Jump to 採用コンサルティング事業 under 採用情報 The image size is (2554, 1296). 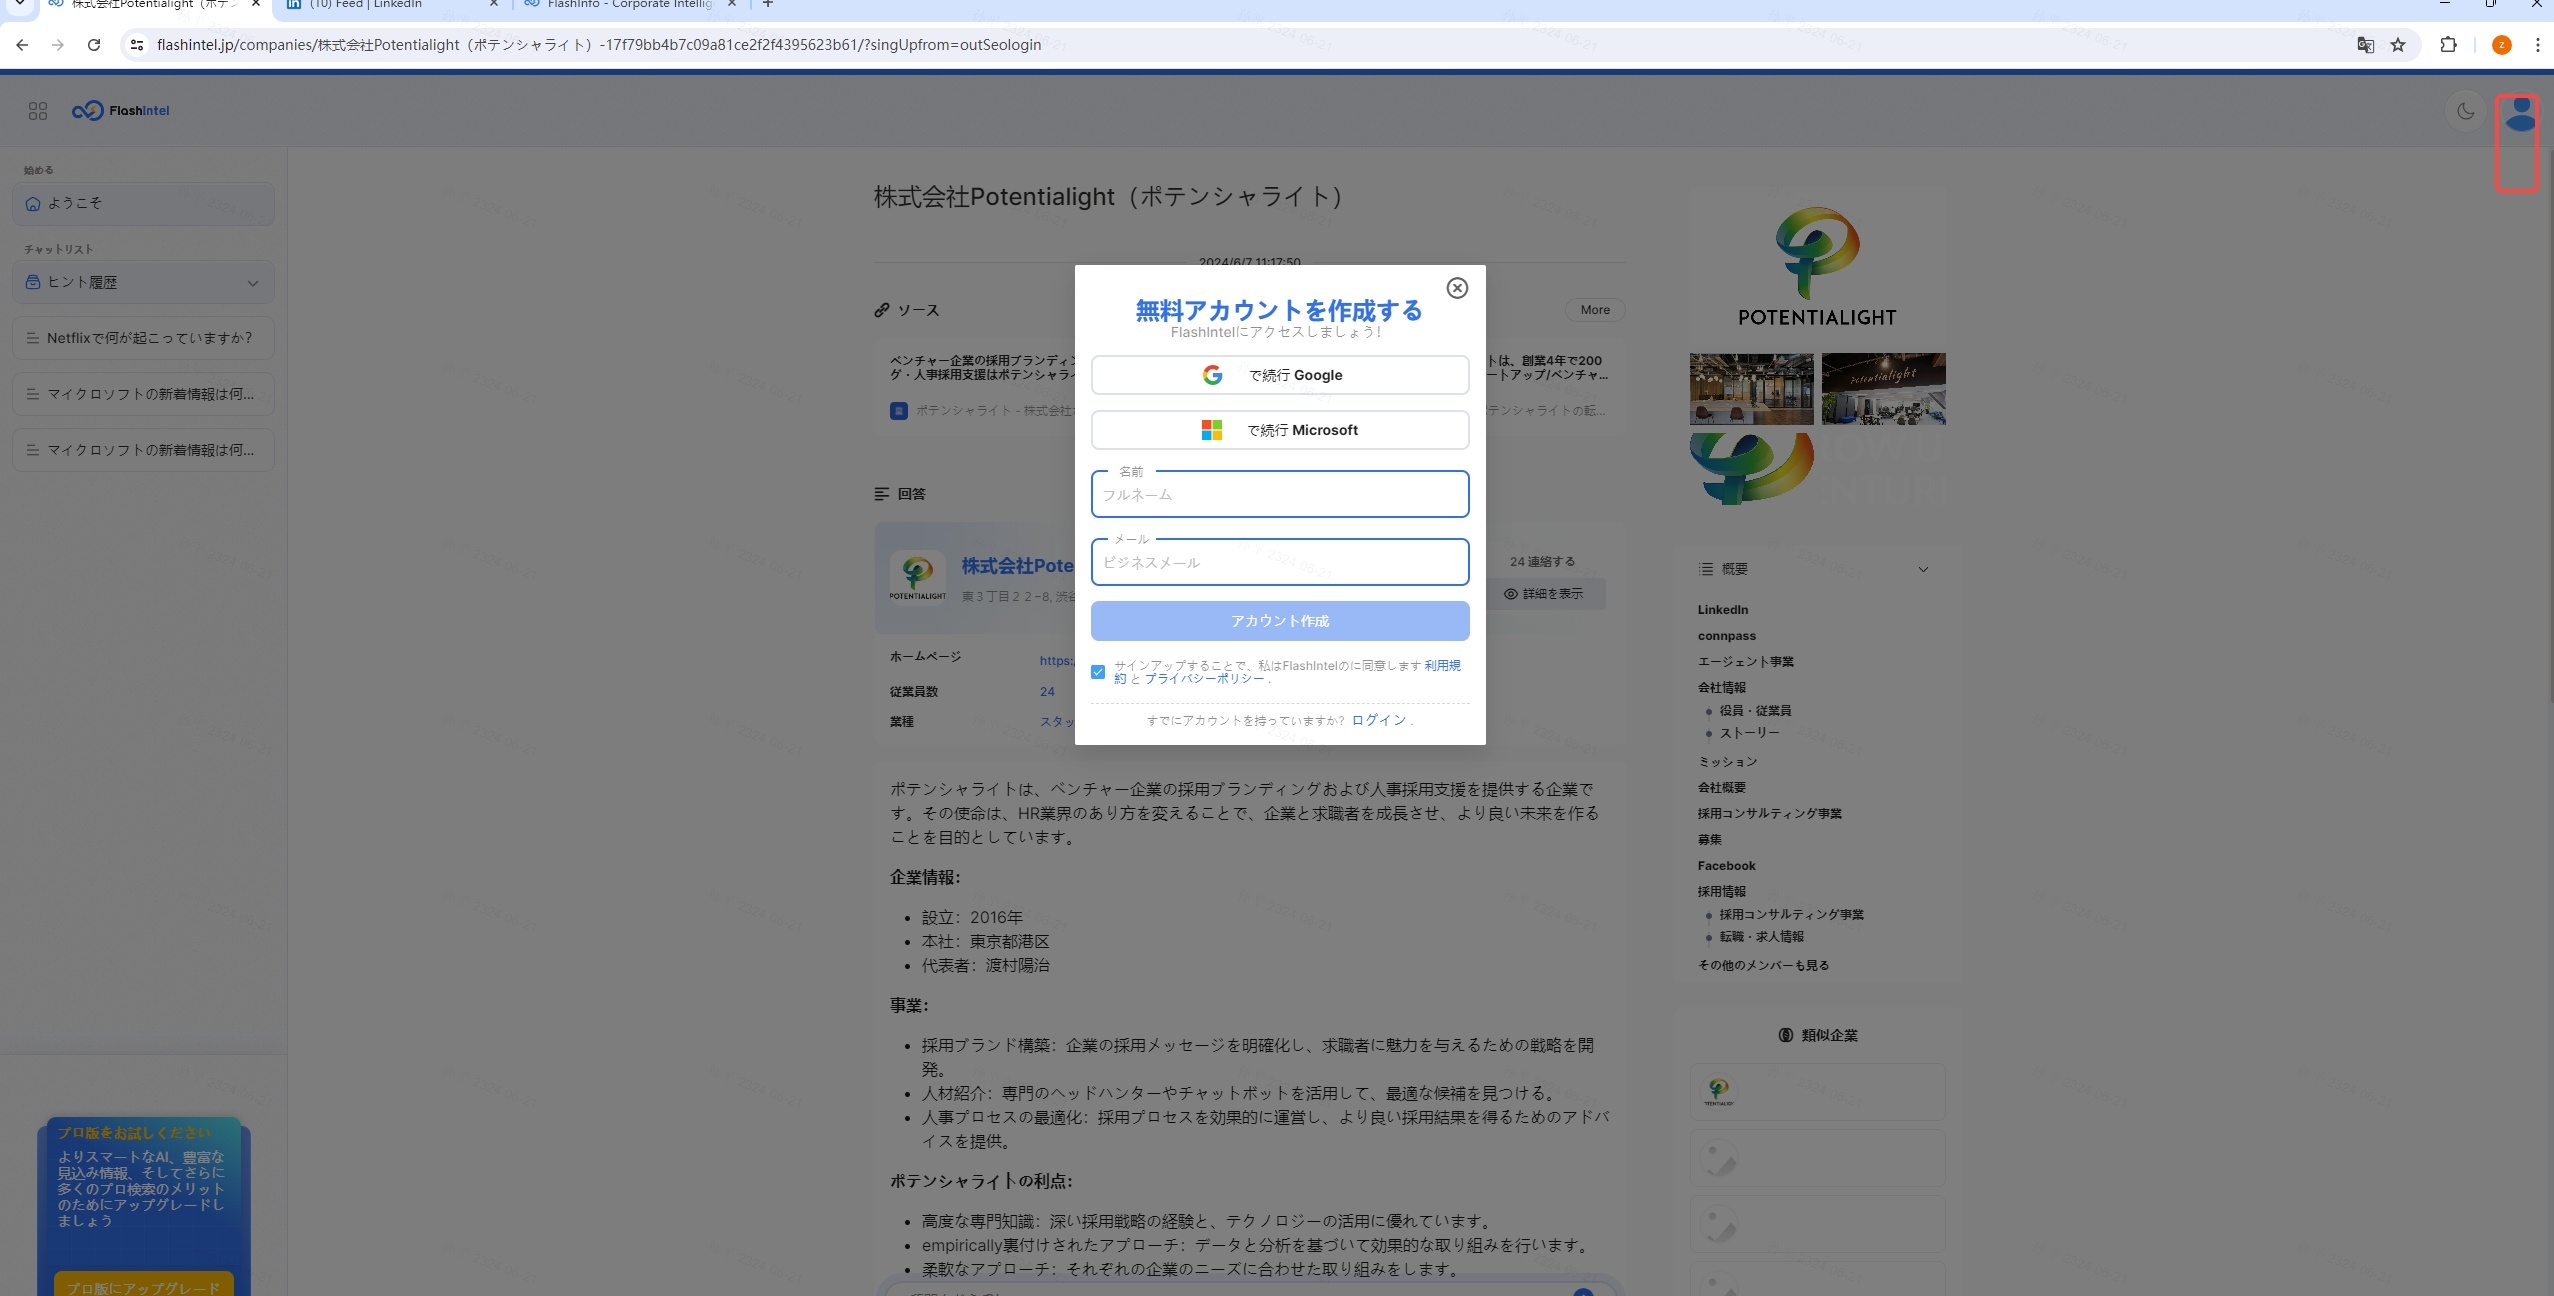tap(1792, 915)
